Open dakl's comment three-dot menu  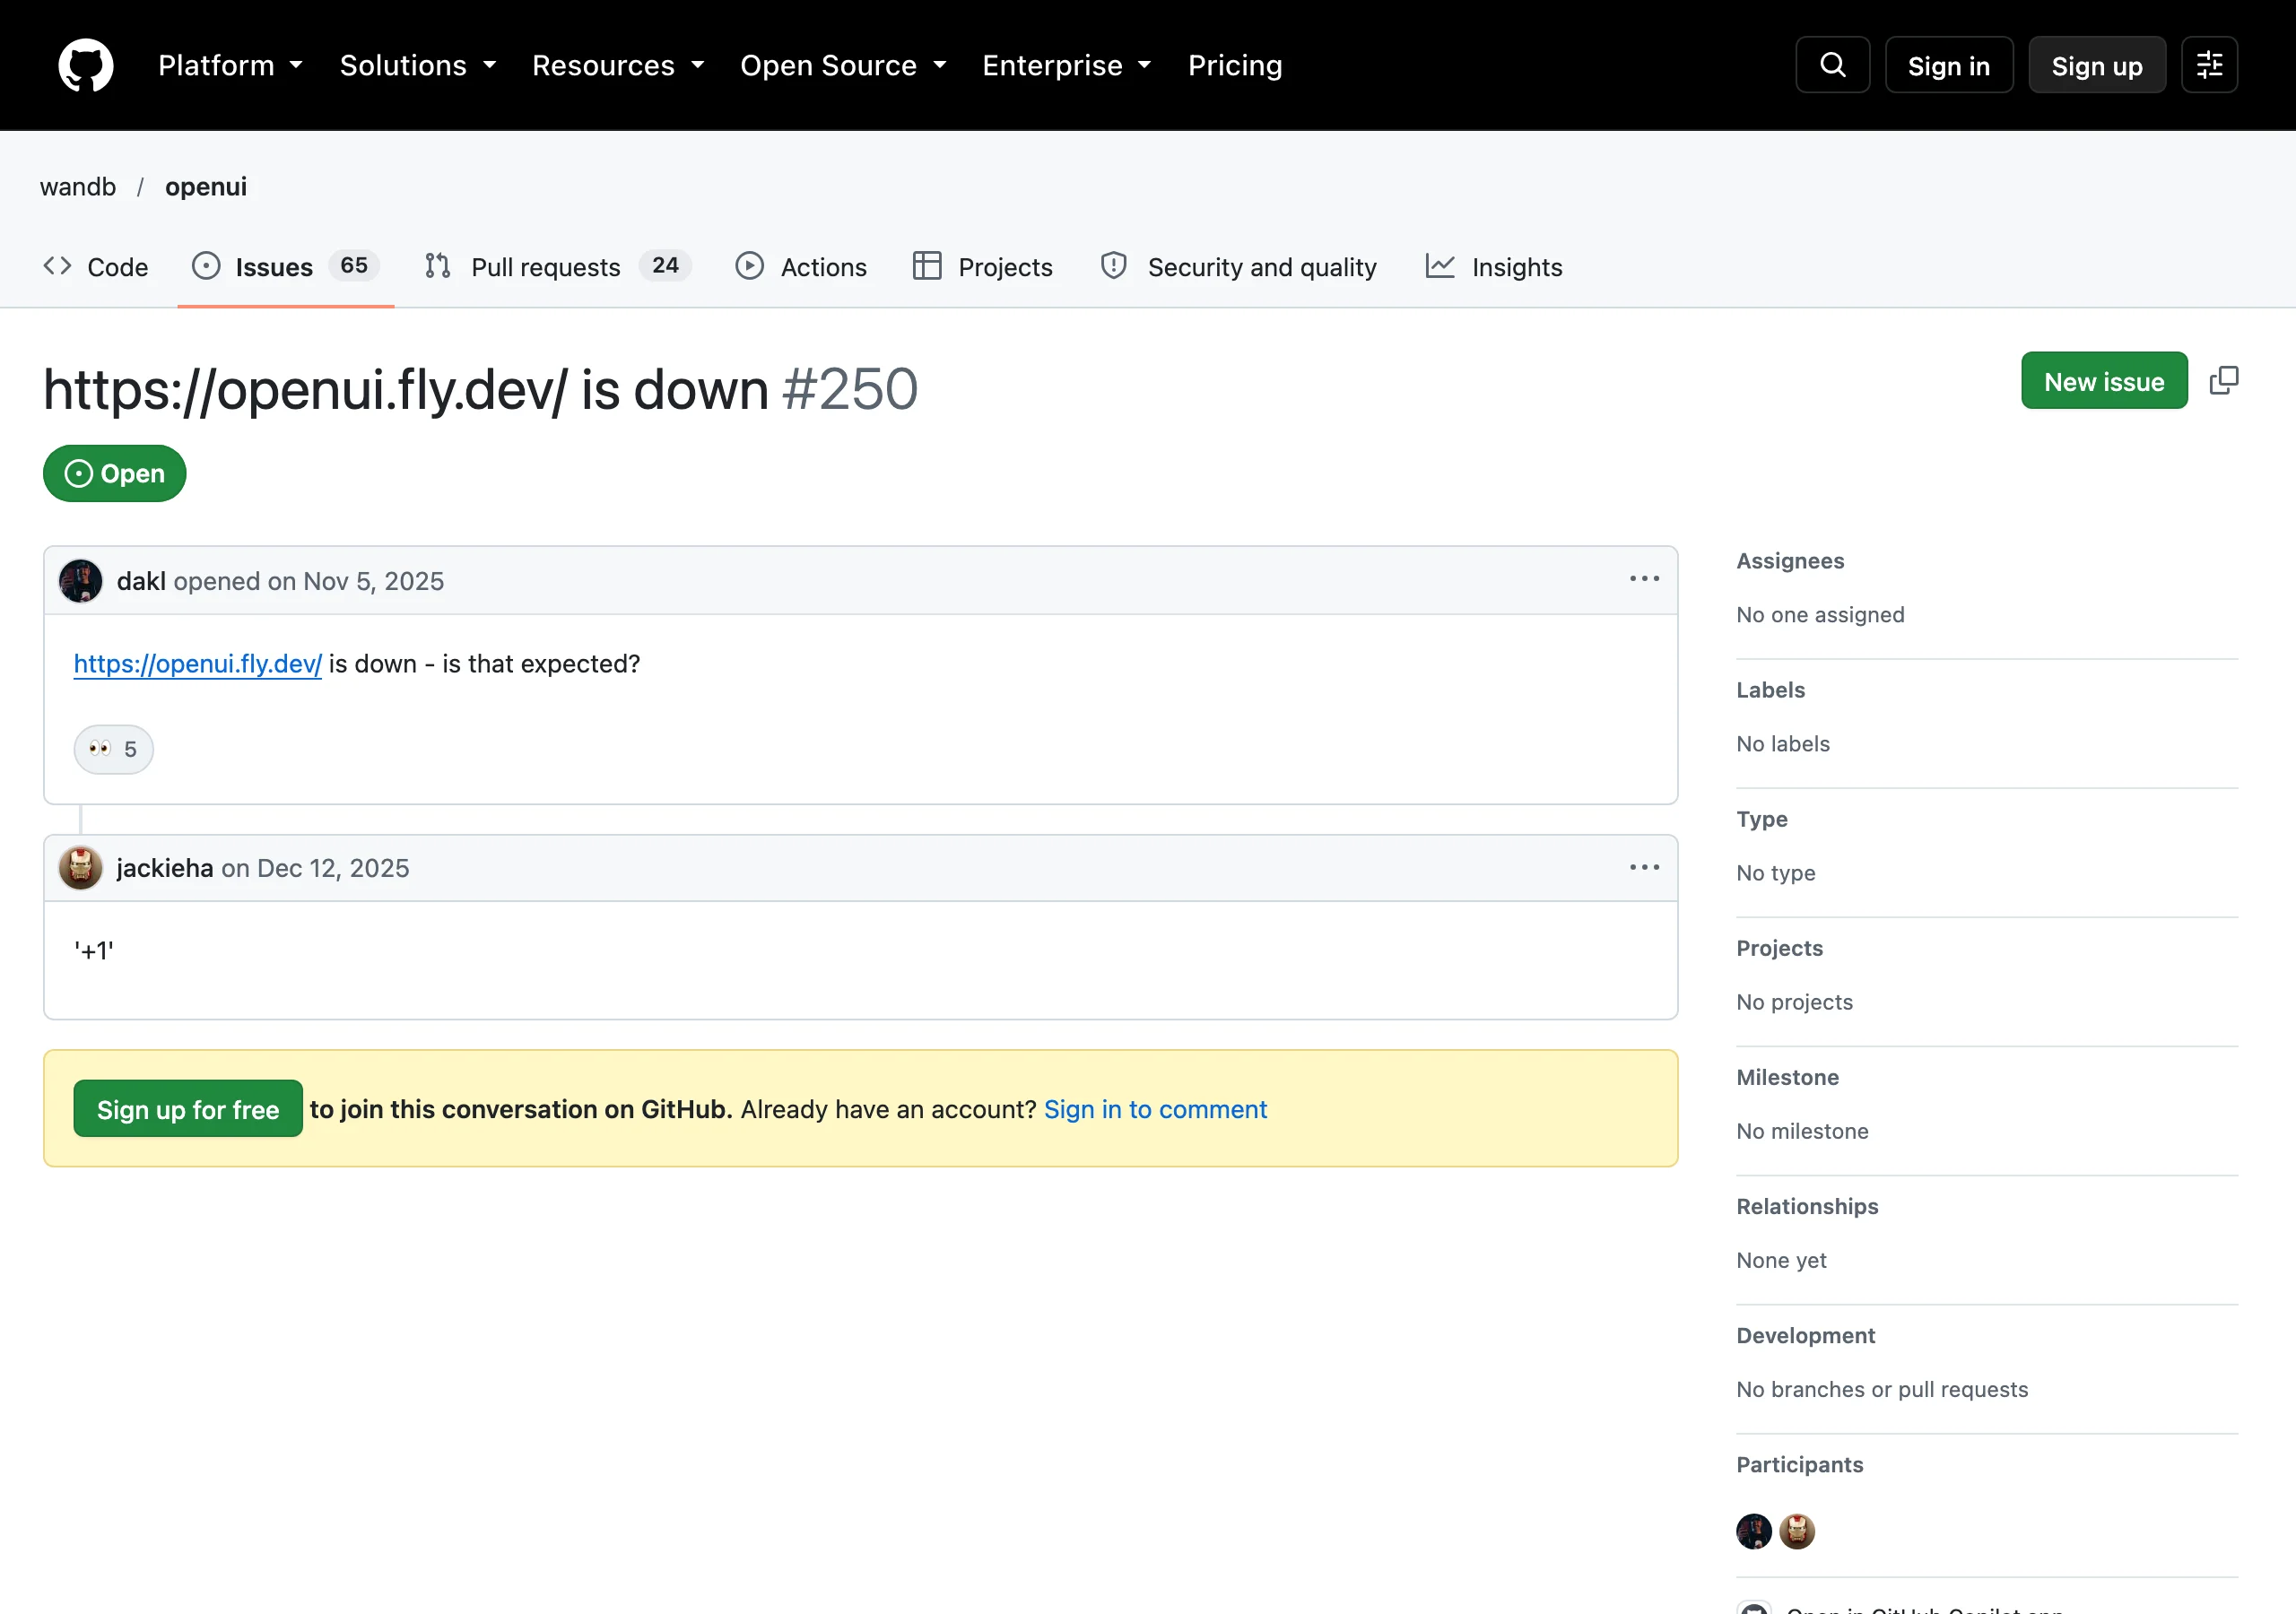click(1644, 580)
